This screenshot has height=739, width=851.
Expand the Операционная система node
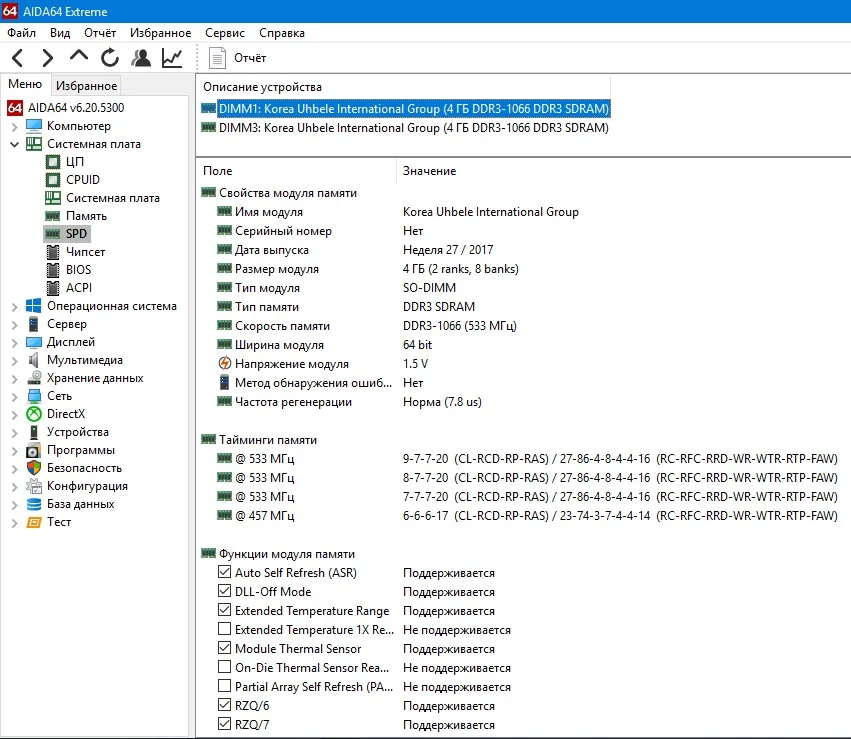[x=14, y=307]
